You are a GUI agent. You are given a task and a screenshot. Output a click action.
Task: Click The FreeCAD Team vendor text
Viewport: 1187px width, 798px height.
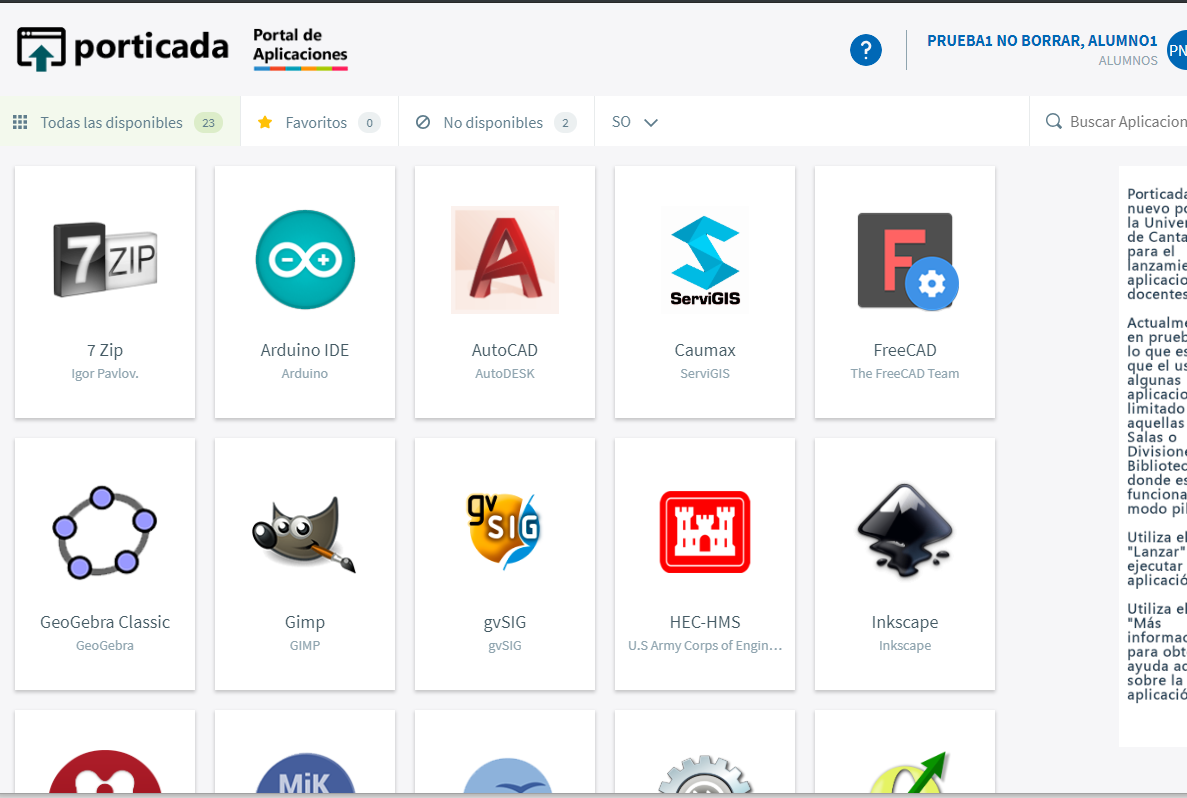point(905,373)
